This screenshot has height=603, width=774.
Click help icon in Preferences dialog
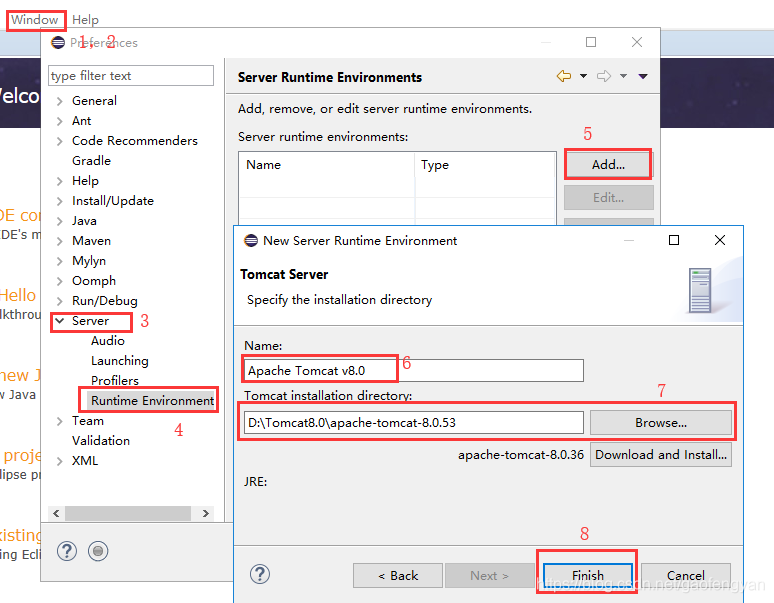click(67, 551)
